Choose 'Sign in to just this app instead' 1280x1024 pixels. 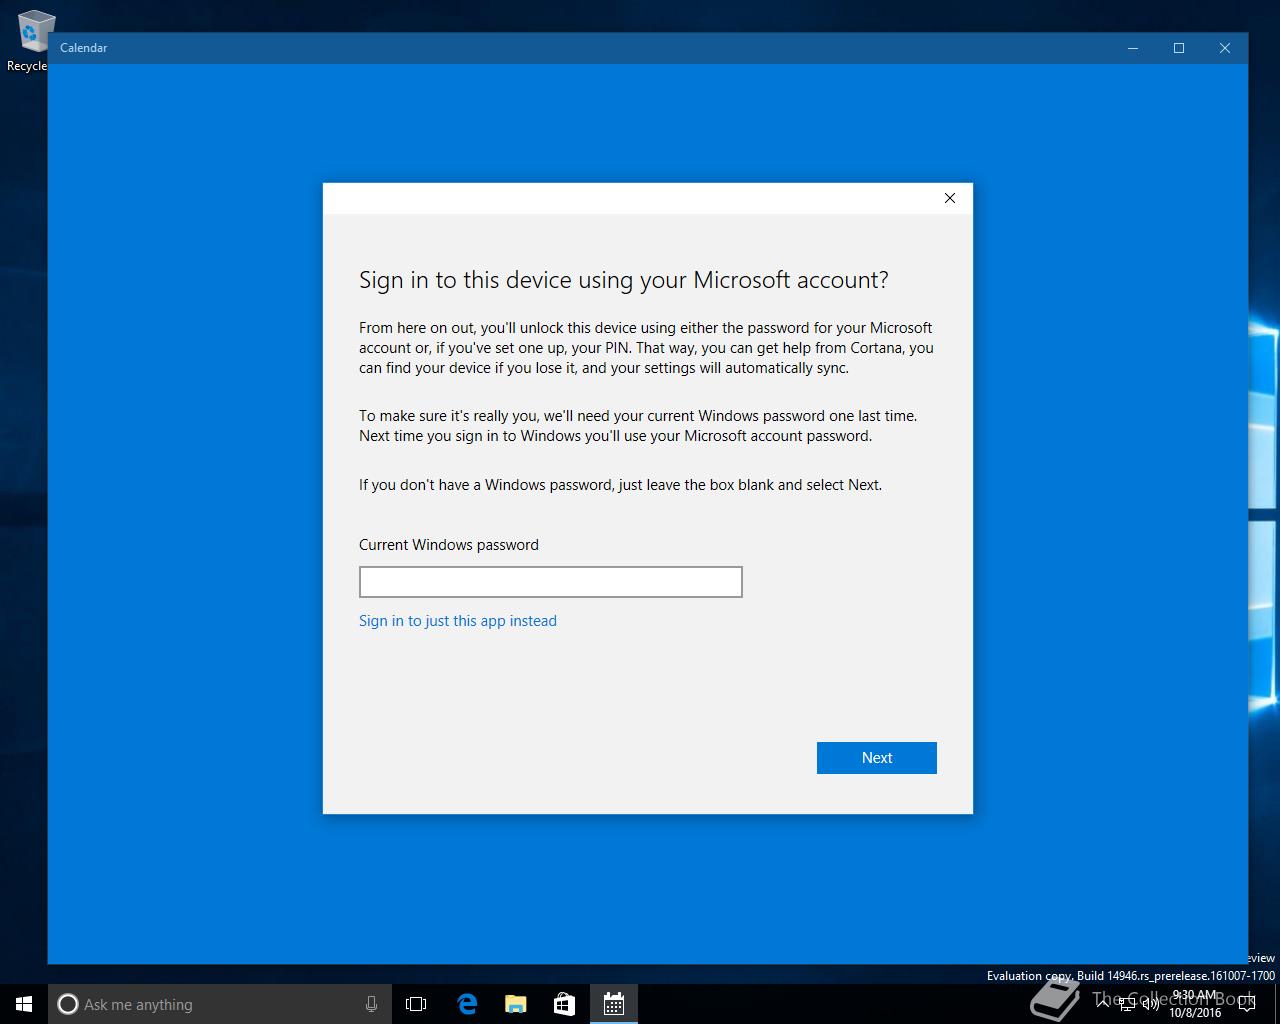(458, 621)
